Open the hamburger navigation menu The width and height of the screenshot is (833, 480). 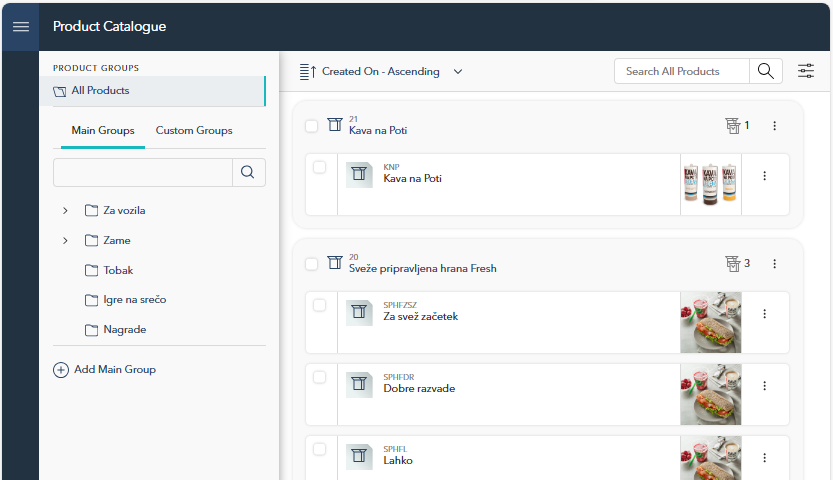(x=21, y=27)
